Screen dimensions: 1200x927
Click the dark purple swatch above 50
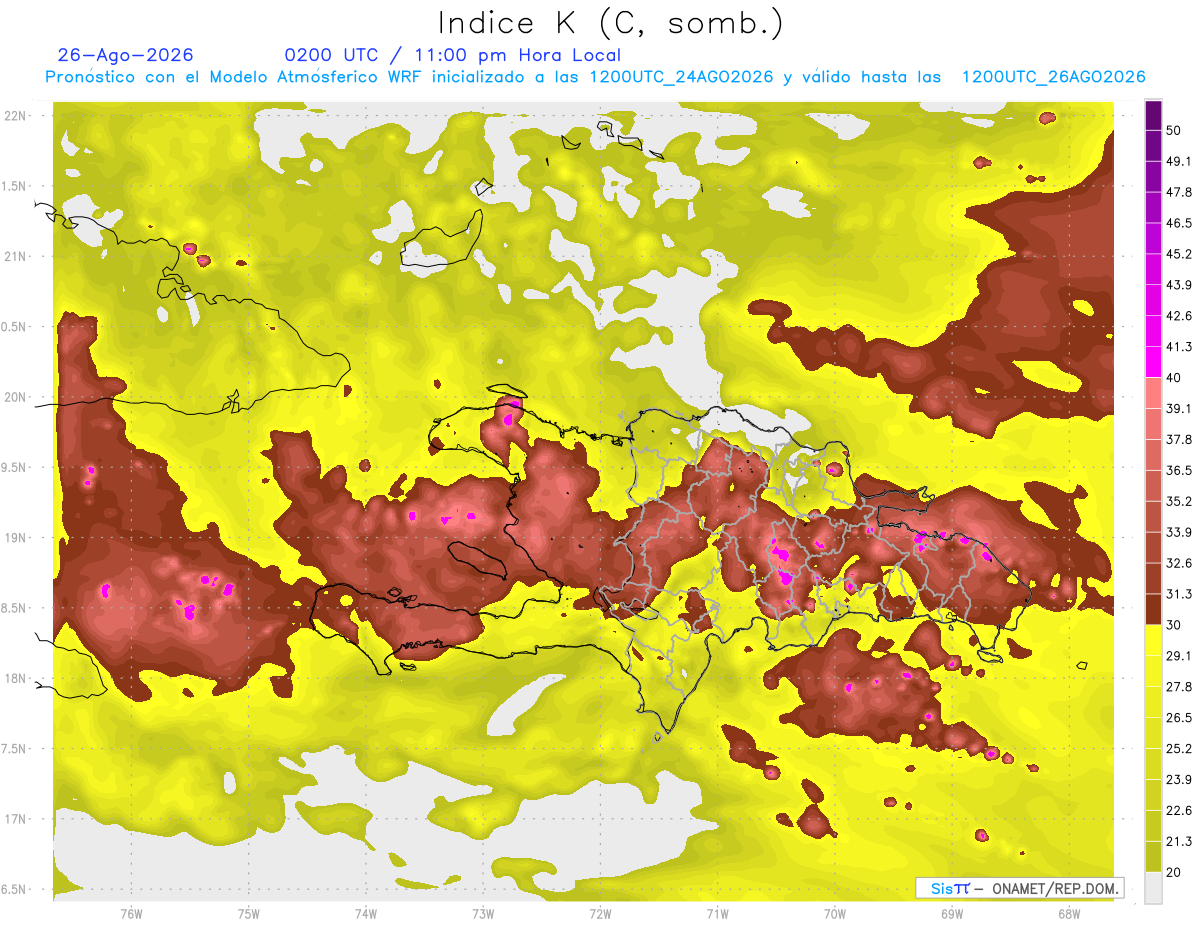coord(1153,116)
